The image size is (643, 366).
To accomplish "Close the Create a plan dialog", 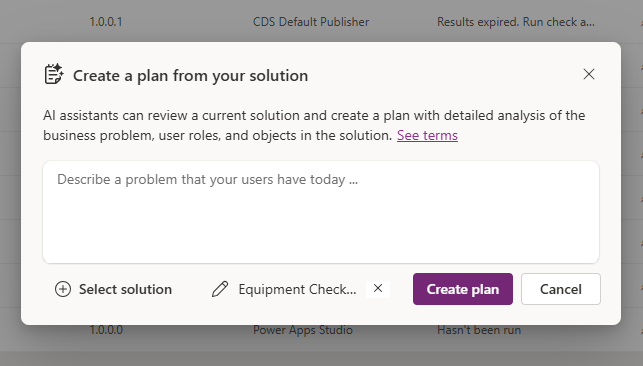I will point(589,74).
